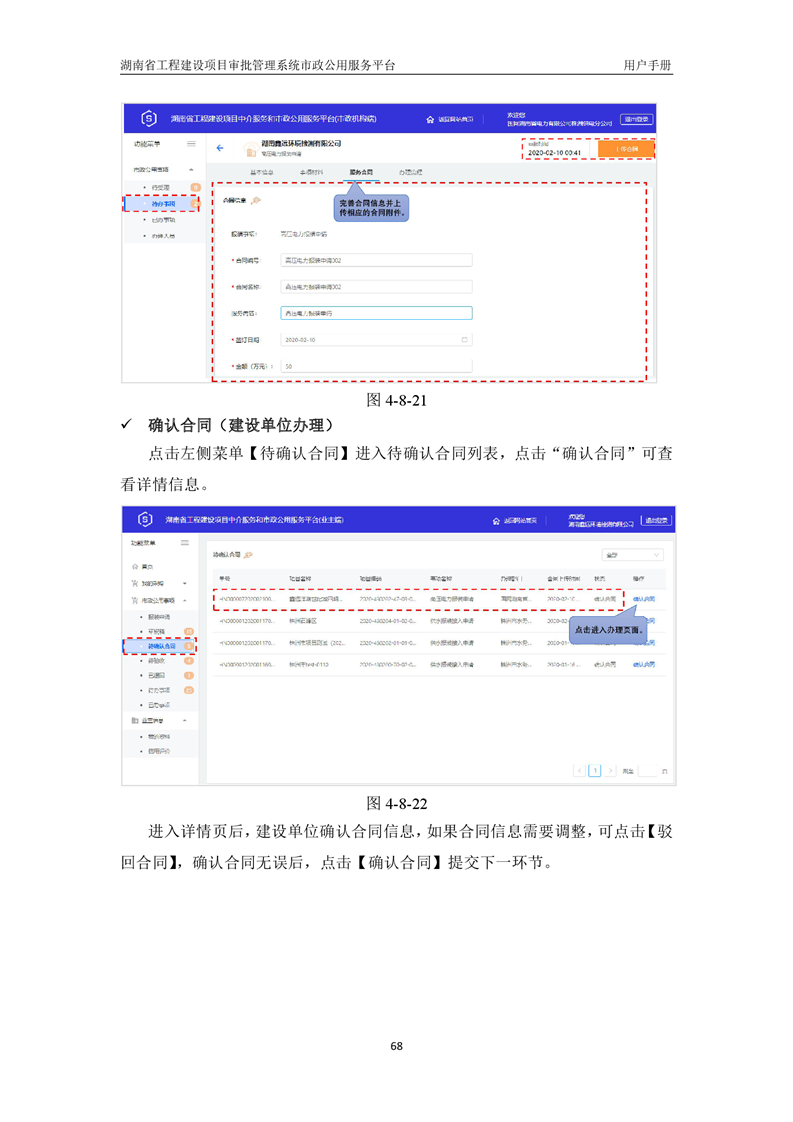Click 确认合同 link in first table row
The image size is (793, 1122).
[x=644, y=599]
